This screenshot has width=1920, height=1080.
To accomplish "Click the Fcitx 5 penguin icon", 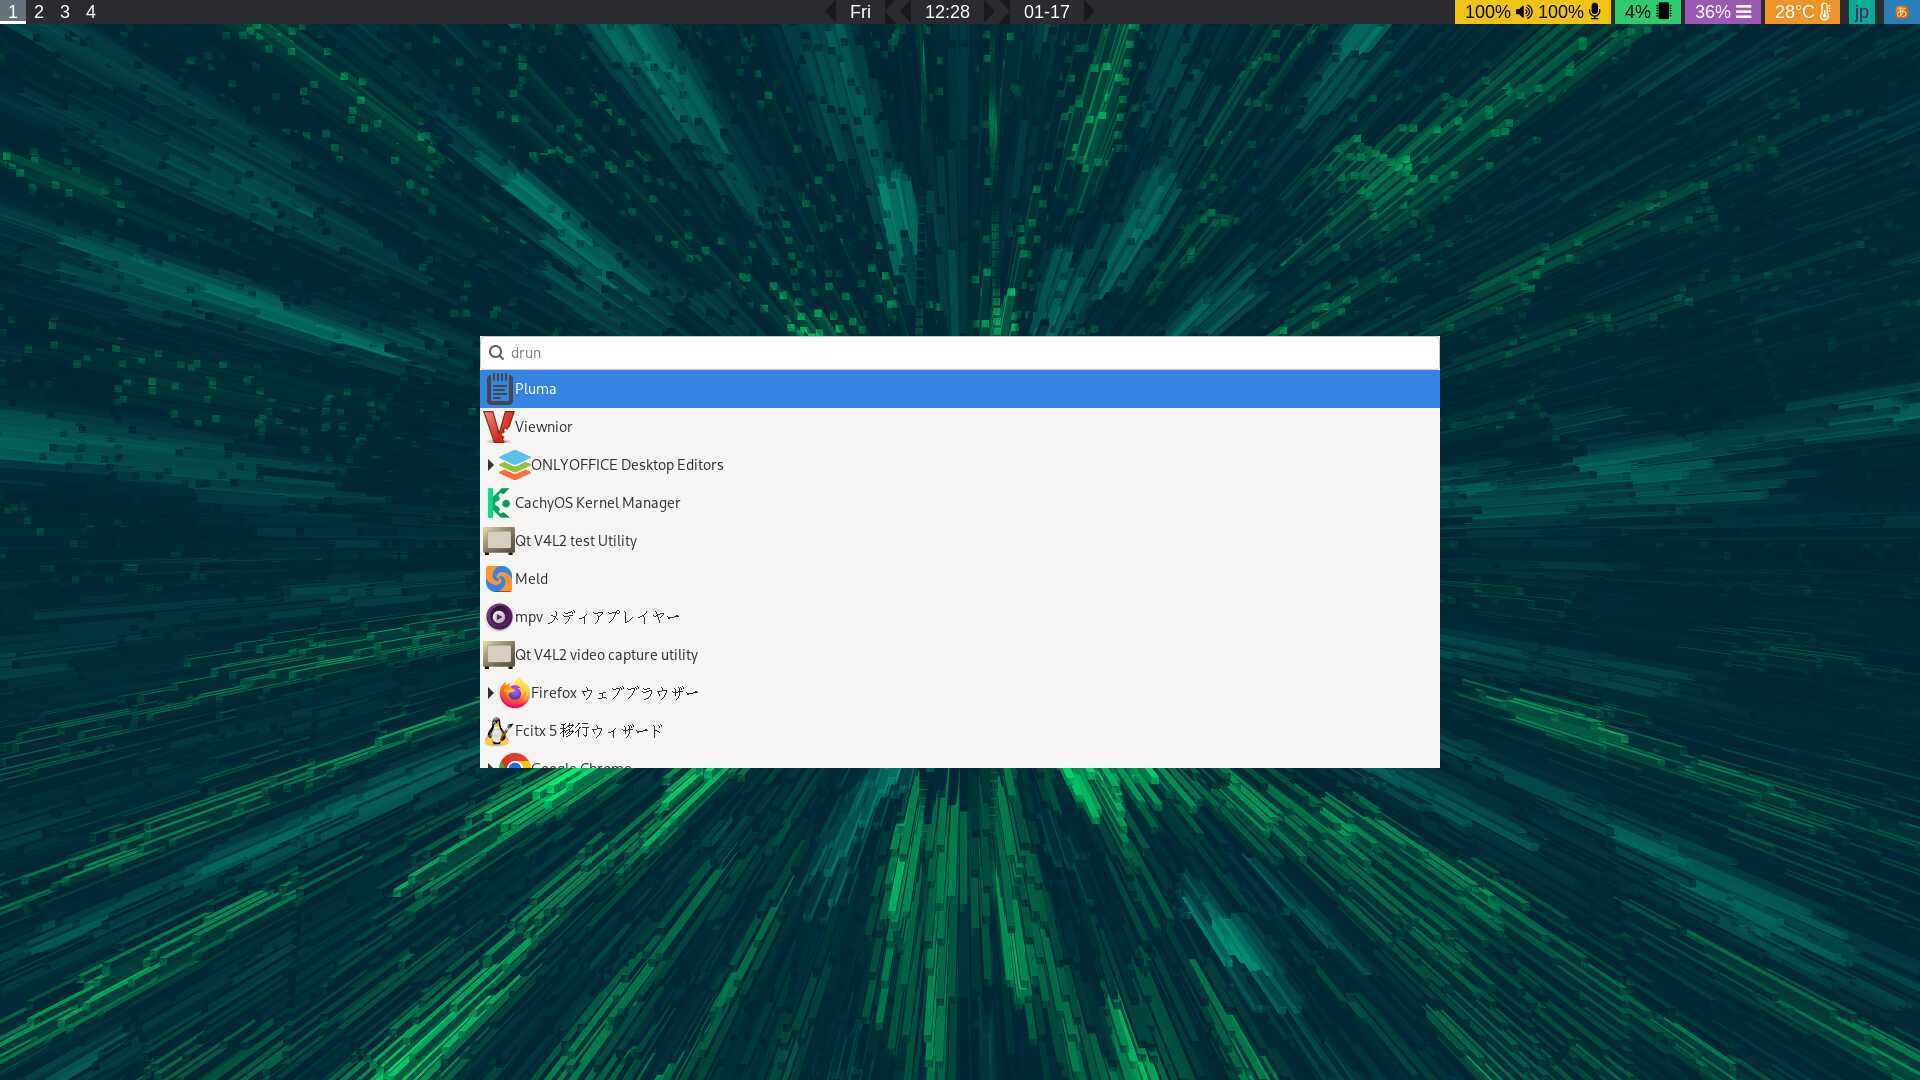I will point(498,731).
